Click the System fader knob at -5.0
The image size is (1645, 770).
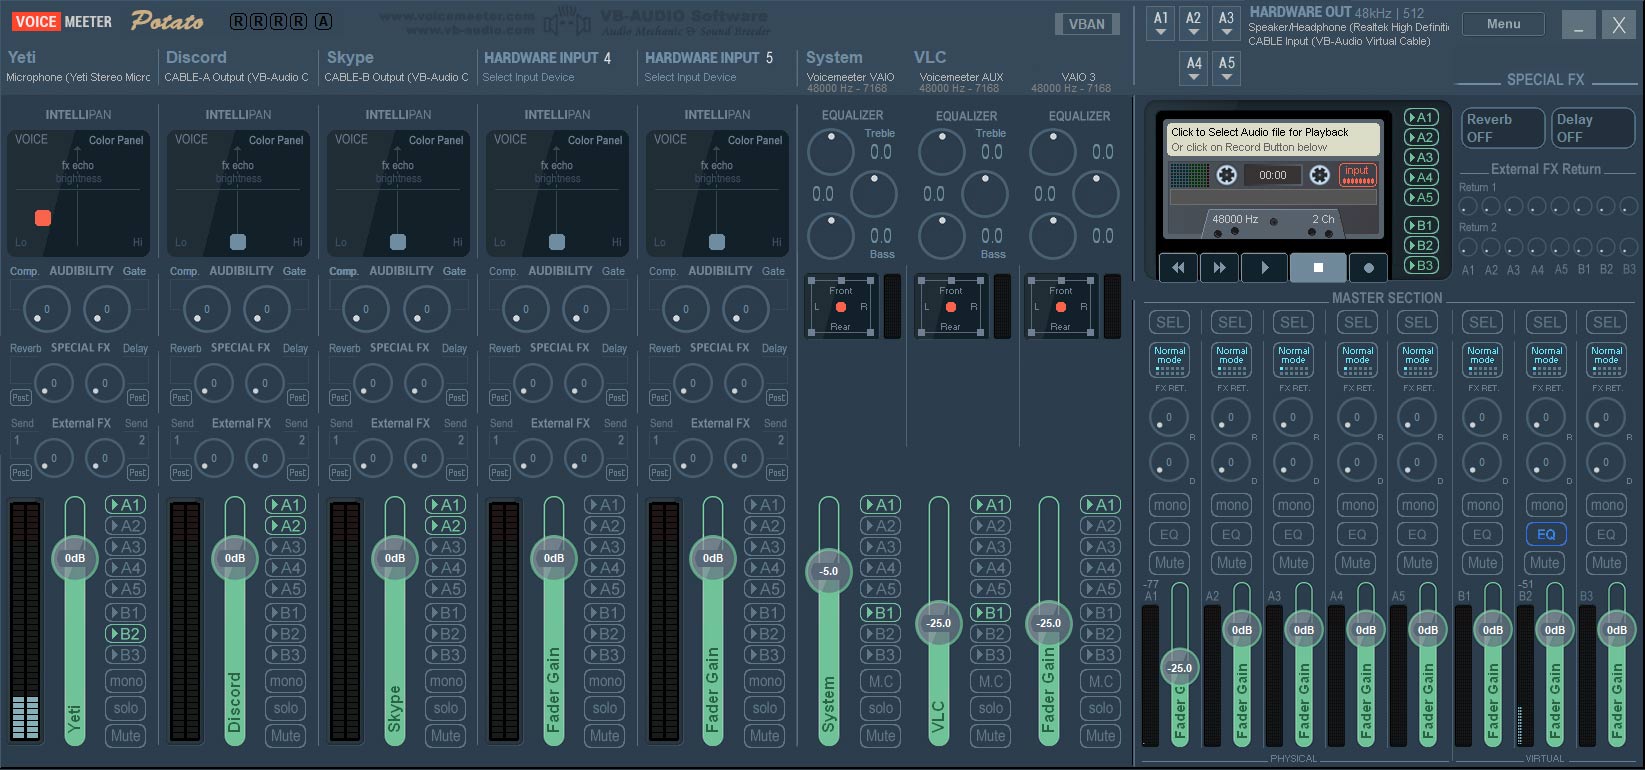(x=829, y=571)
